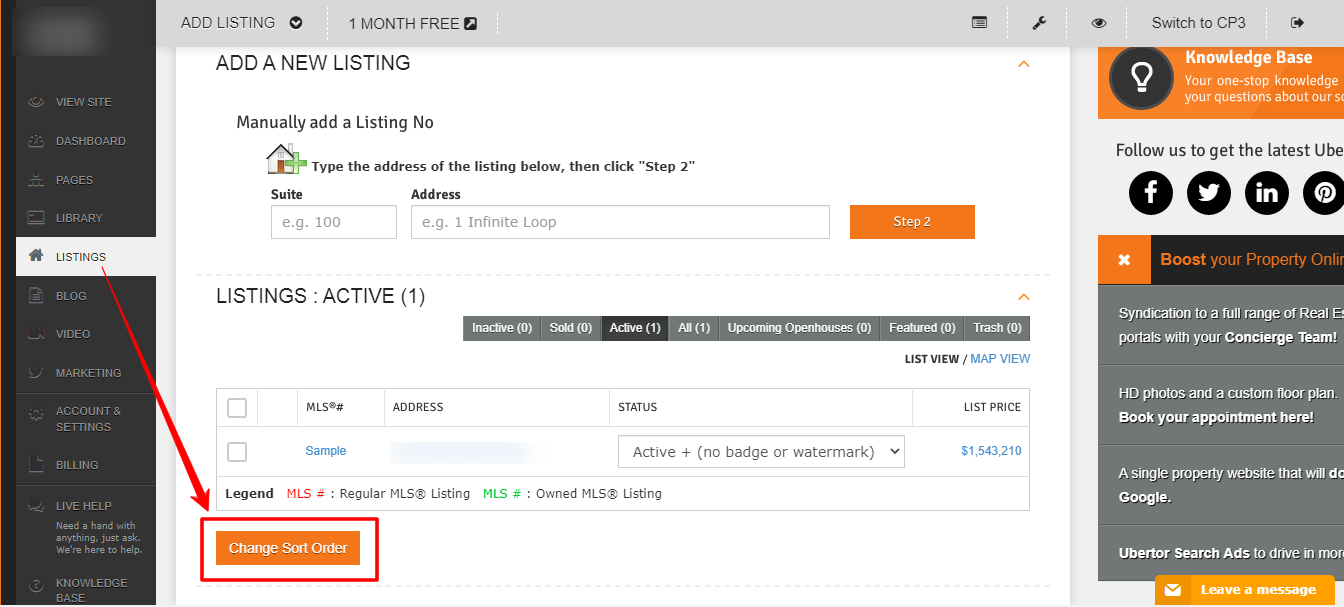Open the LinkedIn social icon
Screen dimensions: 1344x607
[1267, 192]
